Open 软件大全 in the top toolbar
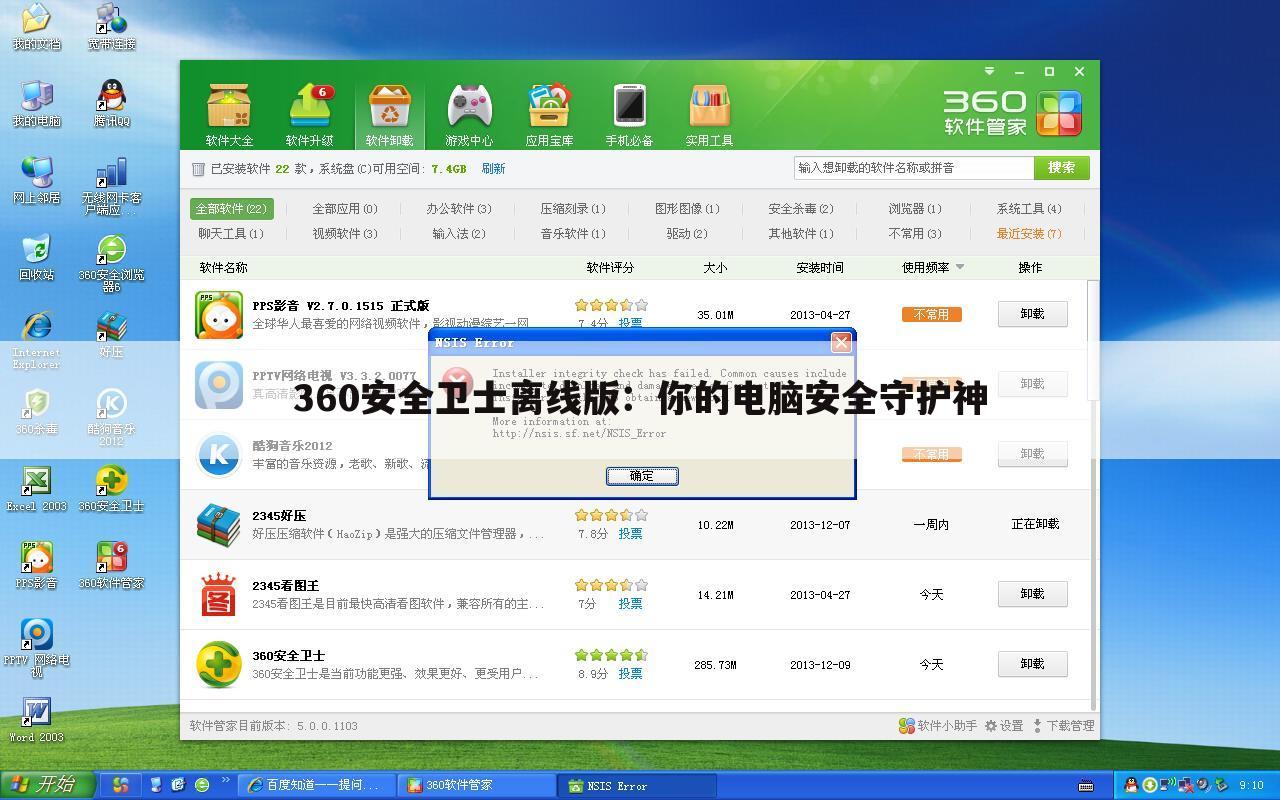Screen dimensions: 1280x800 (229, 114)
